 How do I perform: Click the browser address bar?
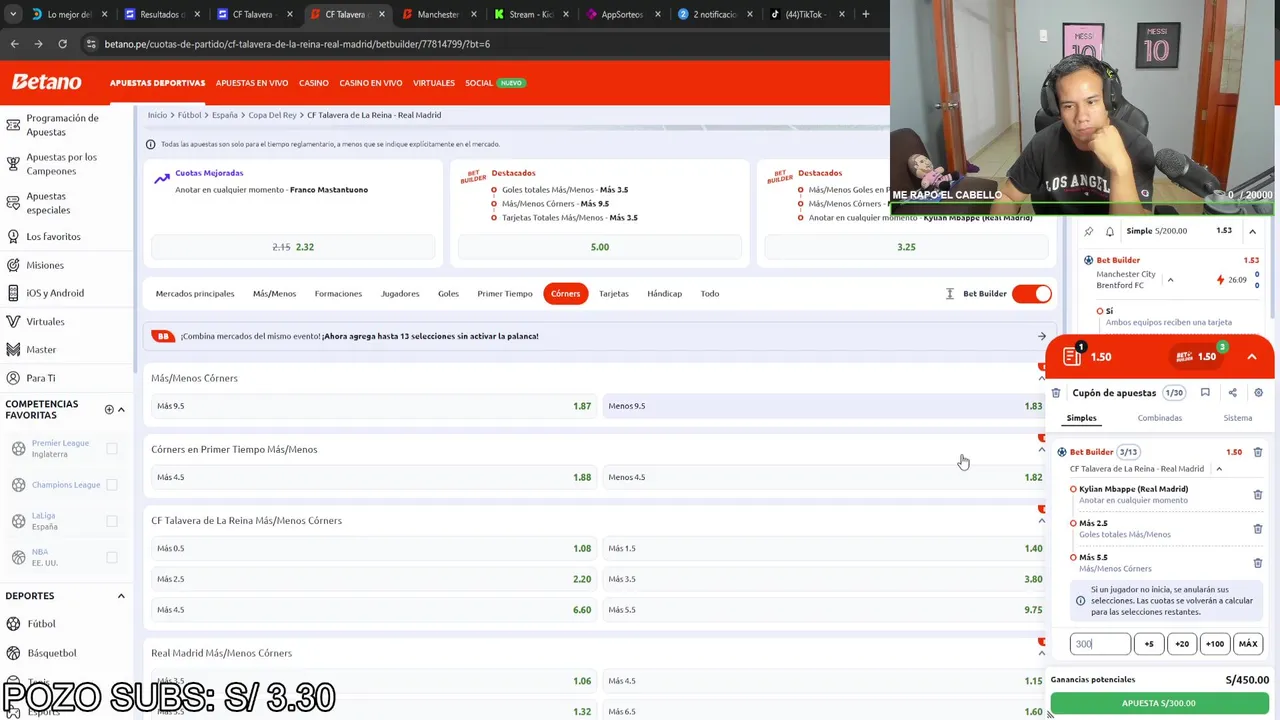[480, 44]
